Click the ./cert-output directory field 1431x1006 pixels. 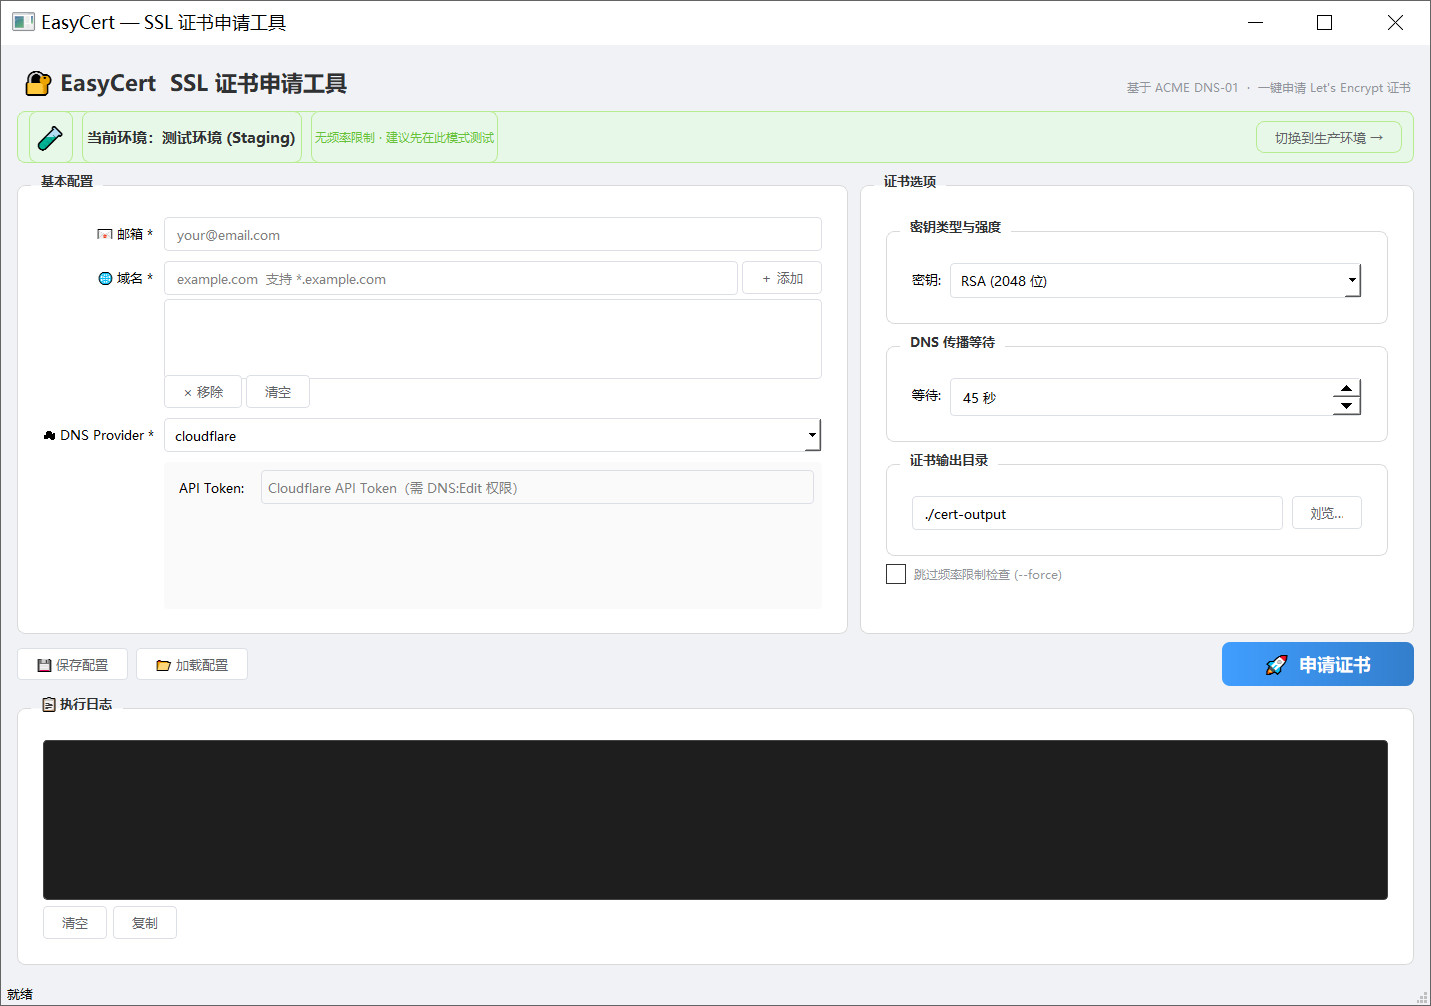tap(1097, 514)
